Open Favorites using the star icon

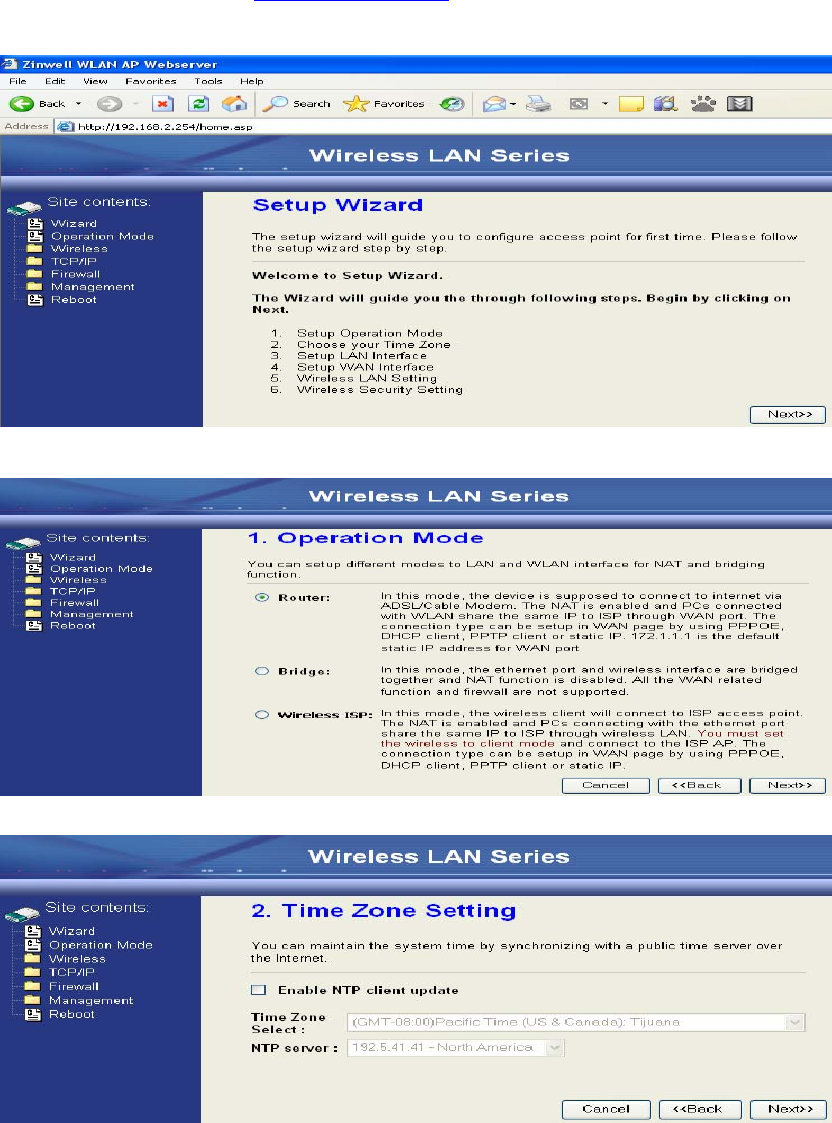click(x=355, y=104)
